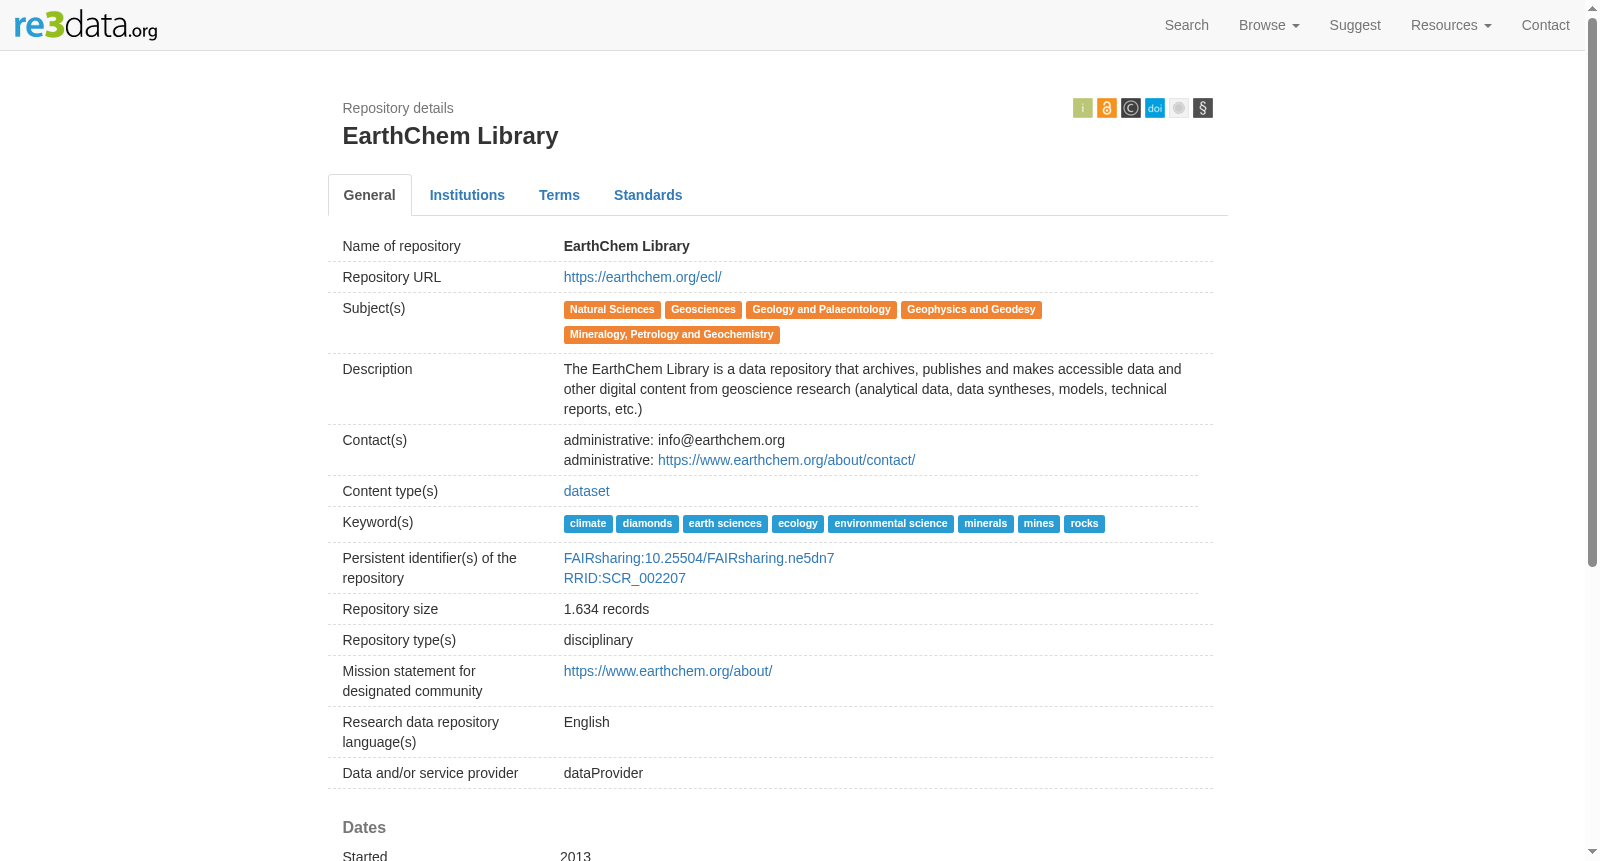1600x861 pixels.
Task: Click the rocks keyword tag
Action: 1084,524
